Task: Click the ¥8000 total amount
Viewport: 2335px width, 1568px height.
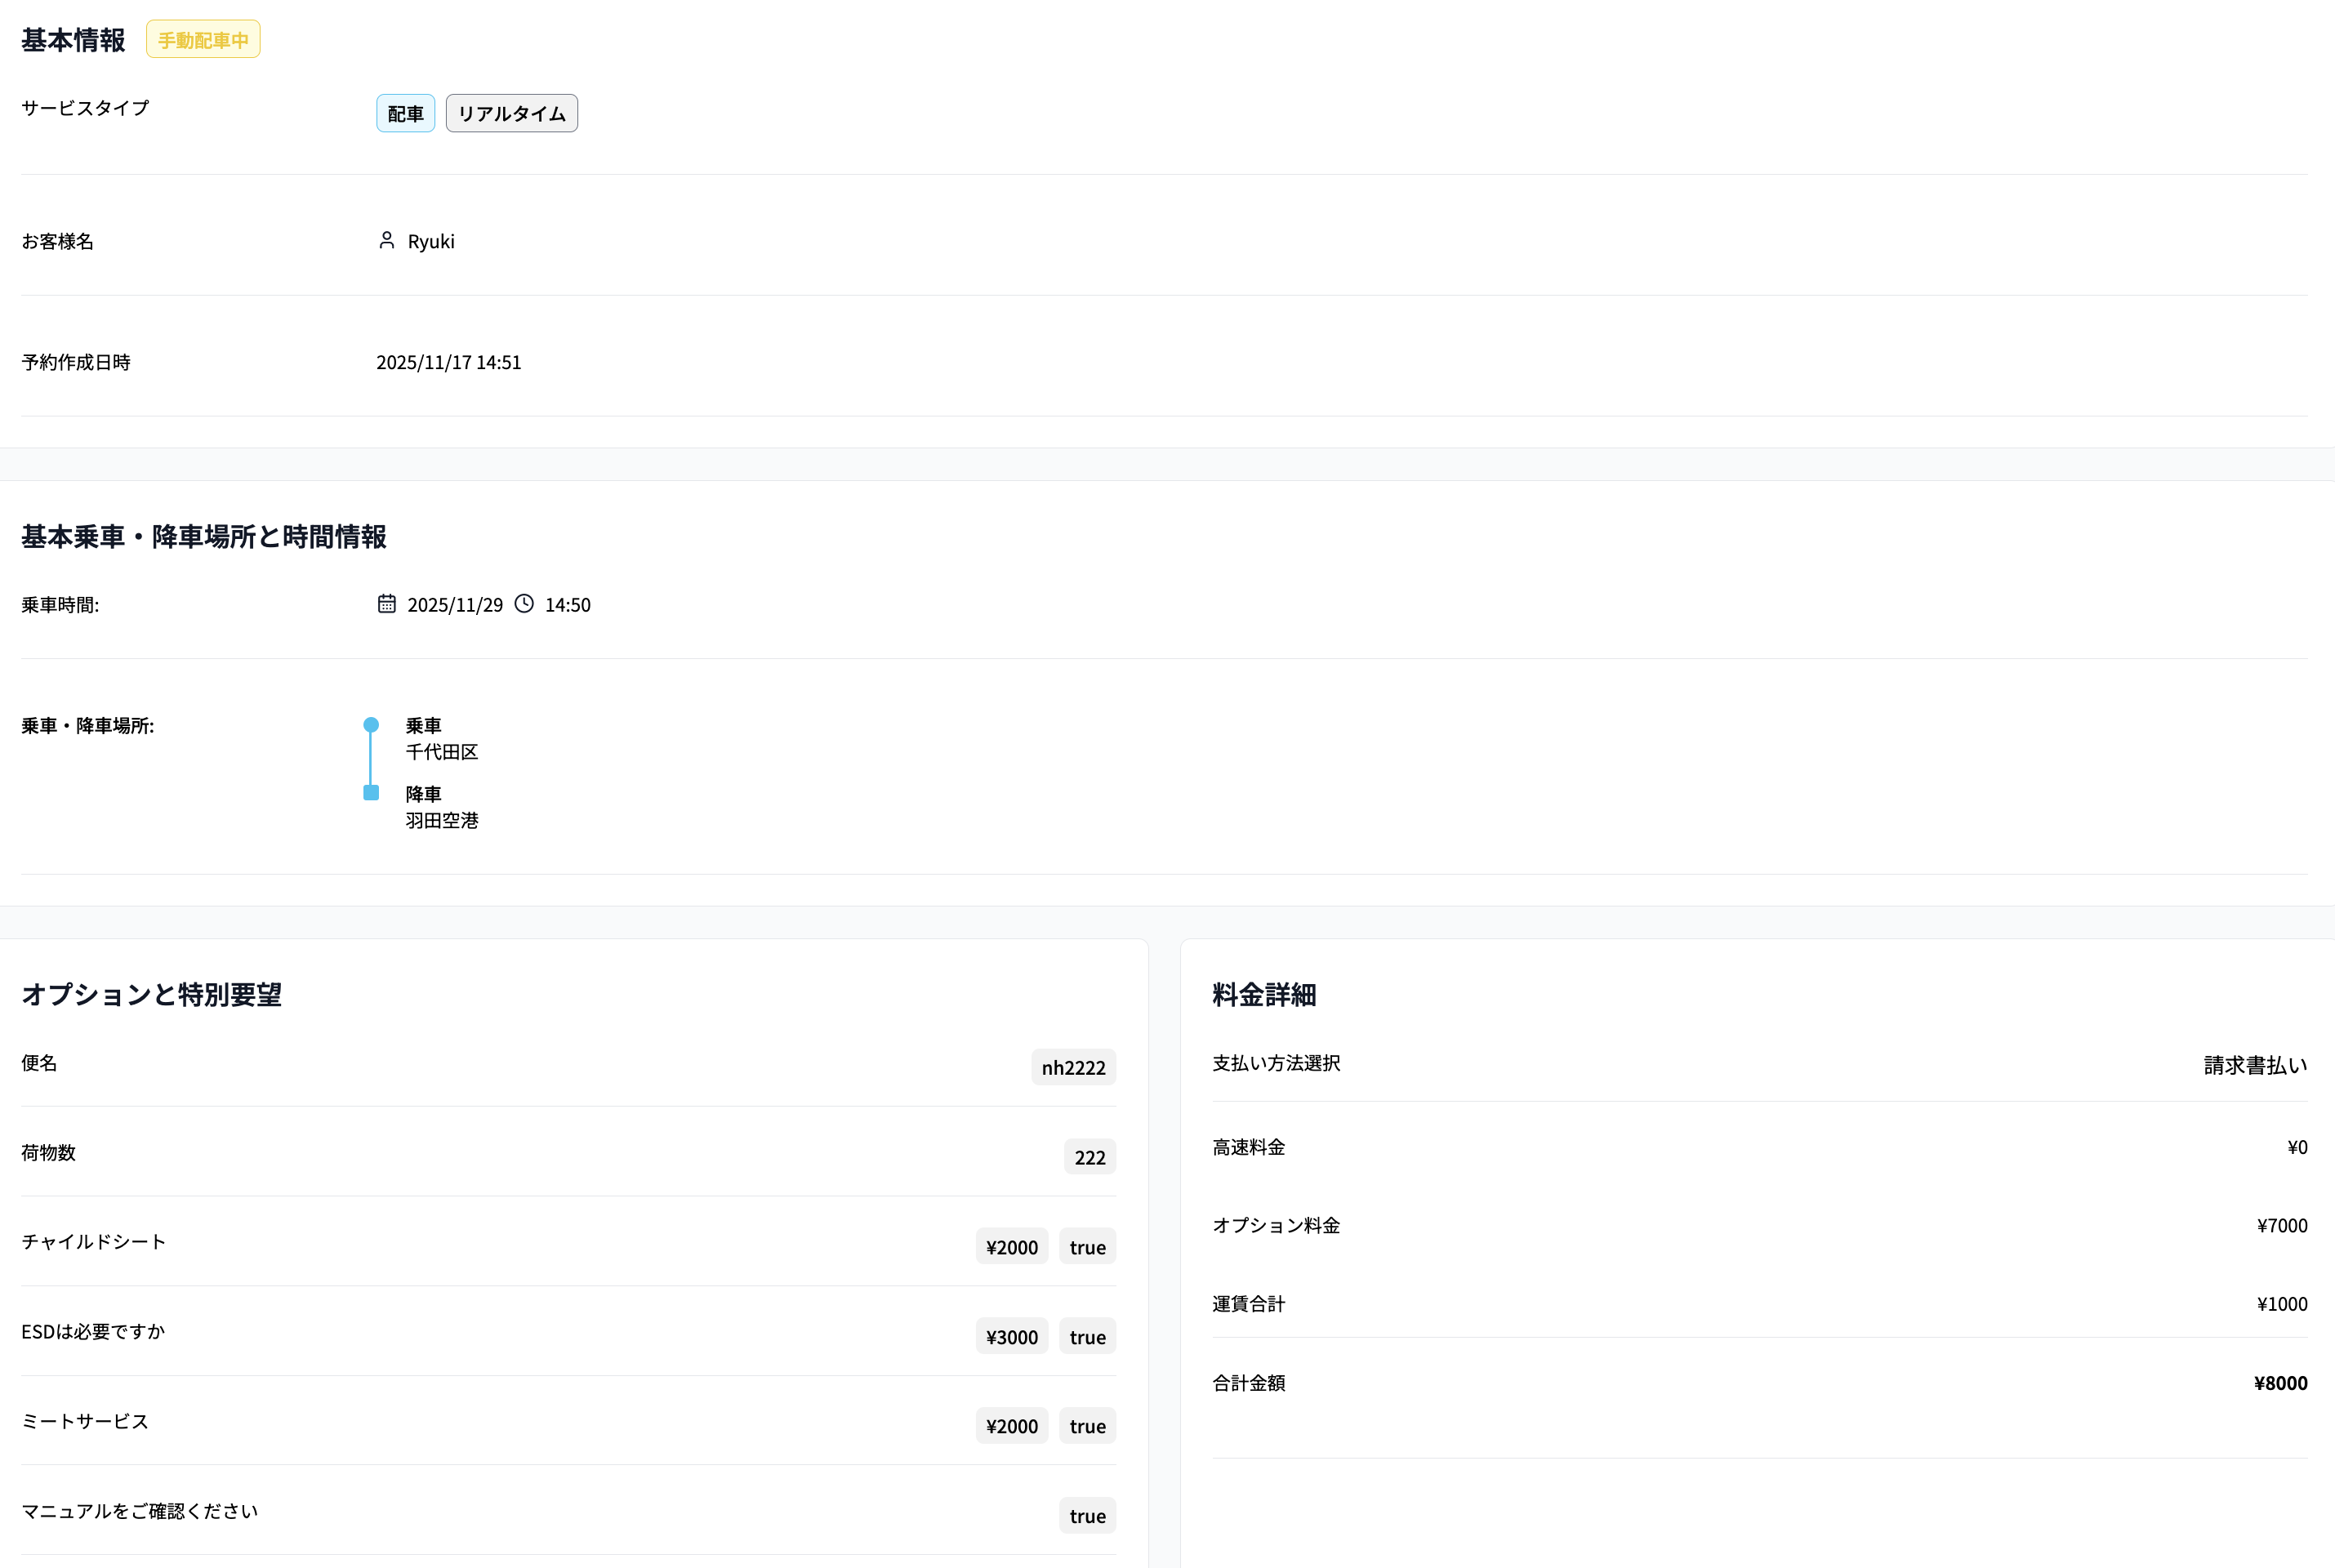Action: pos(2280,1383)
